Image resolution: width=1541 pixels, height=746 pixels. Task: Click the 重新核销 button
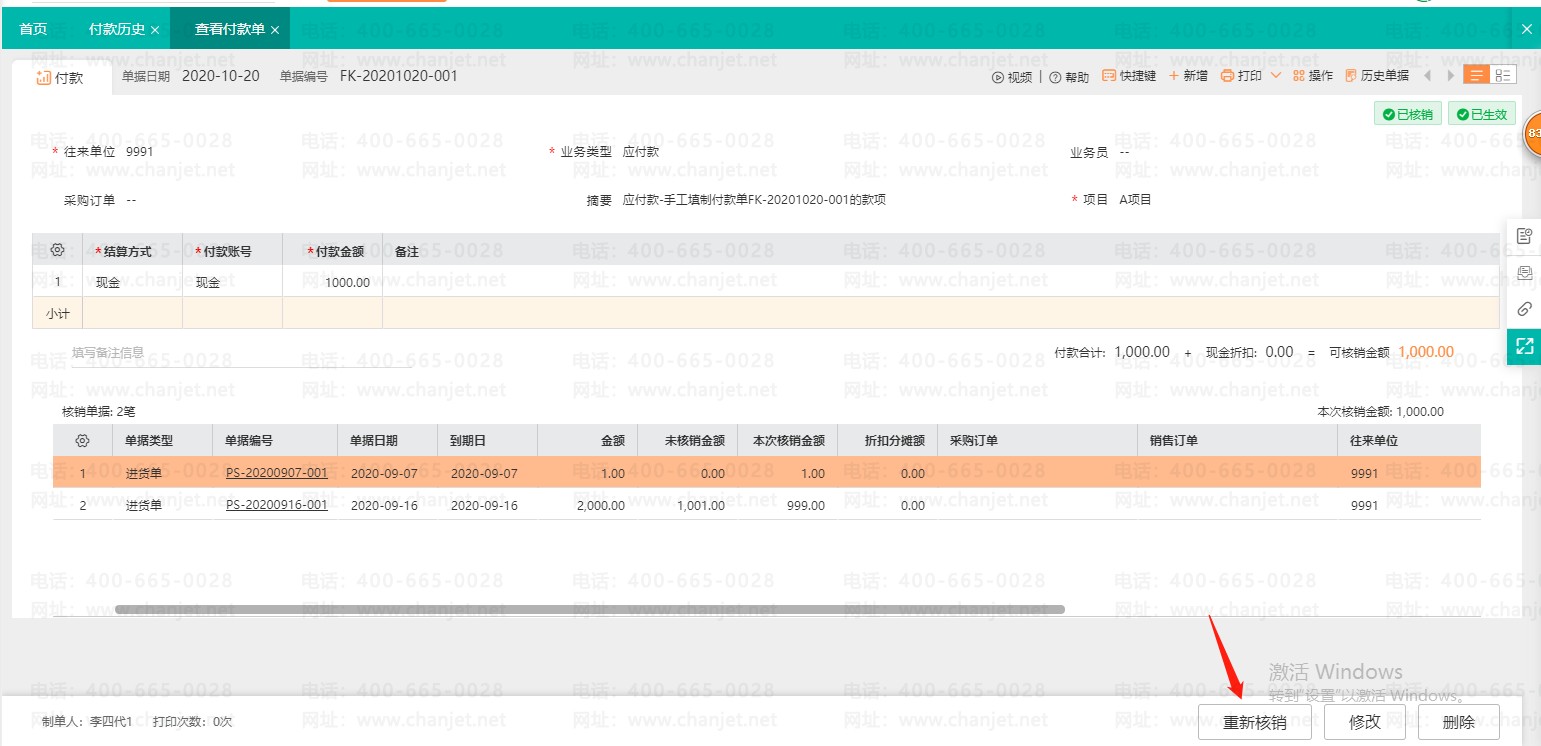pyautogui.click(x=1254, y=721)
